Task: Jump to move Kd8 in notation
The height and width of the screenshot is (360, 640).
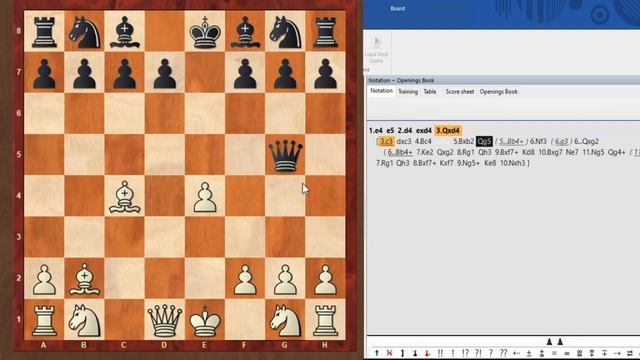Action: (528, 152)
